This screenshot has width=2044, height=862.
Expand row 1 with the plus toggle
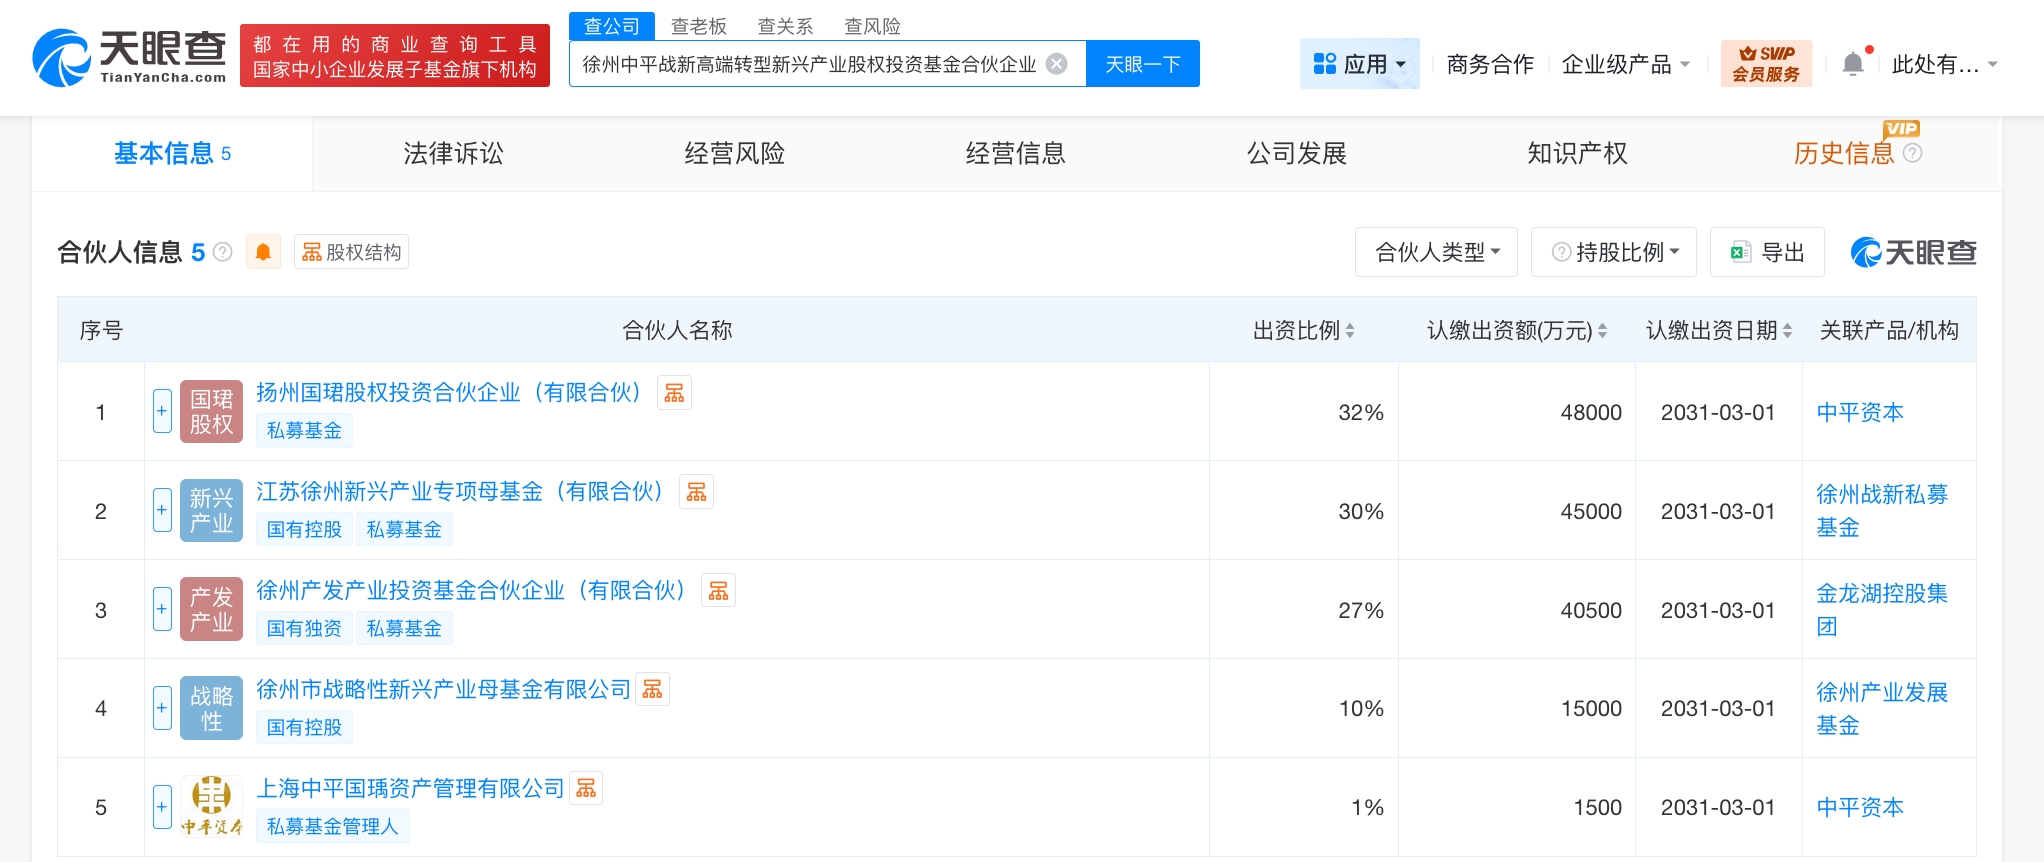(x=162, y=411)
